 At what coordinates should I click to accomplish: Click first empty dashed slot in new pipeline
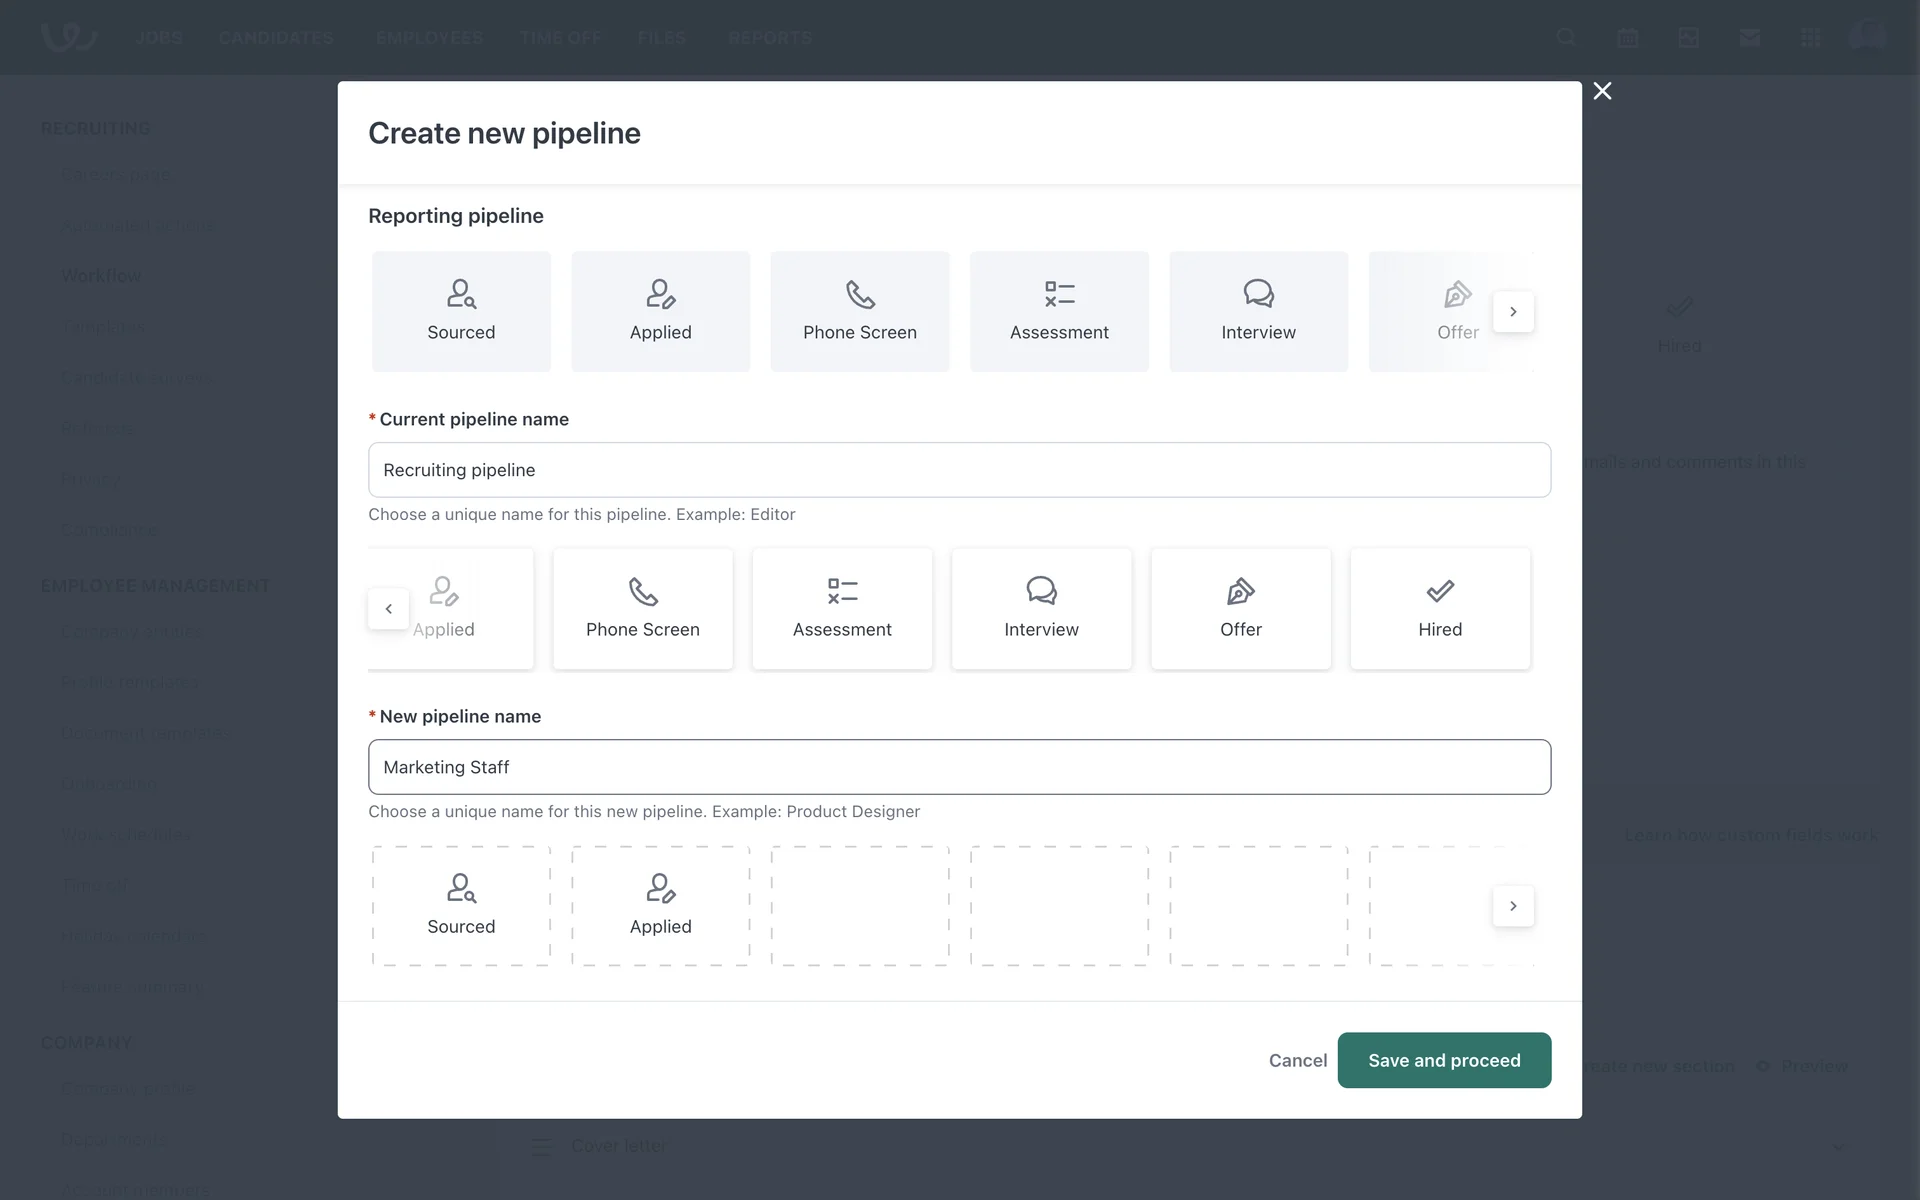pyautogui.click(x=859, y=905)
